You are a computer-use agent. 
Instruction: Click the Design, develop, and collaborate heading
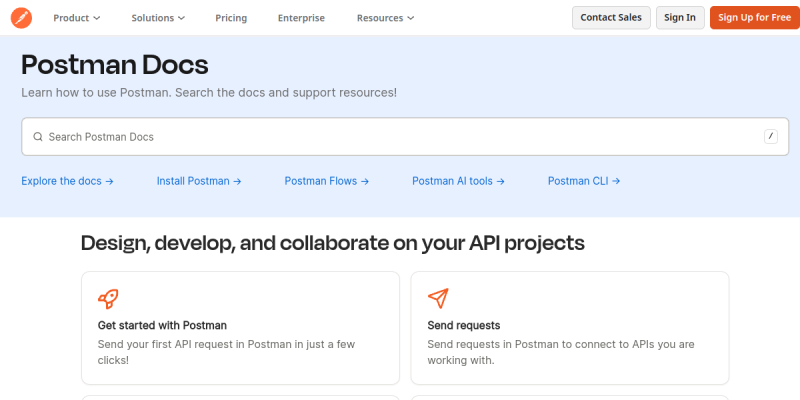[333, 243]
